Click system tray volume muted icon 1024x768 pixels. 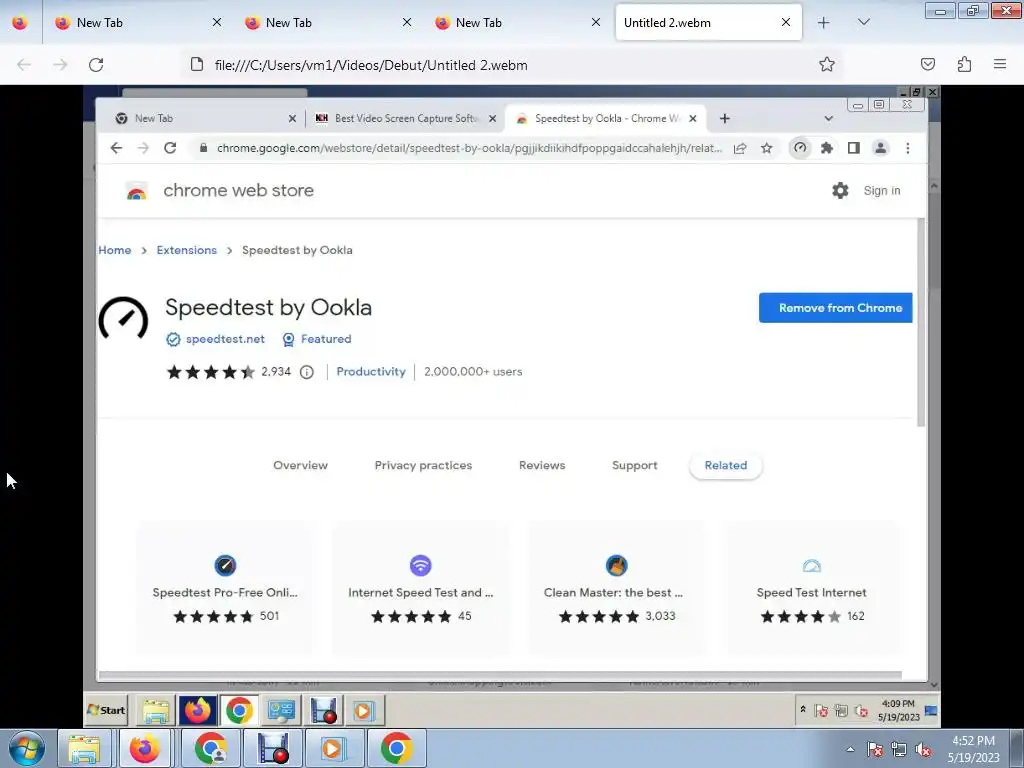(923, 749)
